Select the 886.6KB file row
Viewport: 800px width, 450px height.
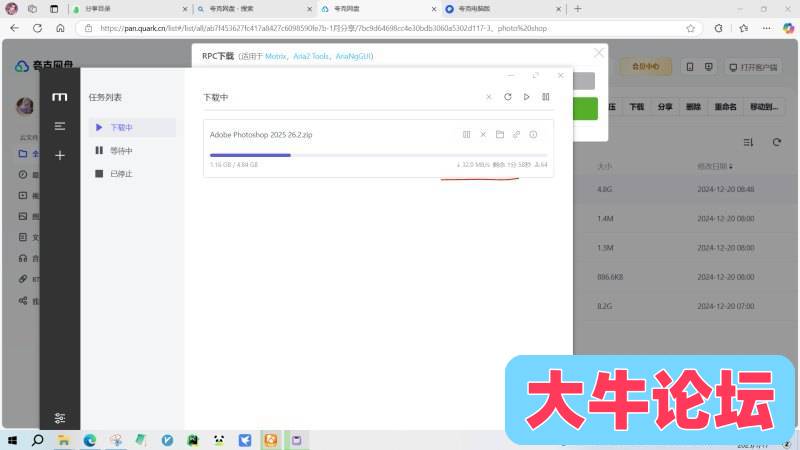coord(686,277)
